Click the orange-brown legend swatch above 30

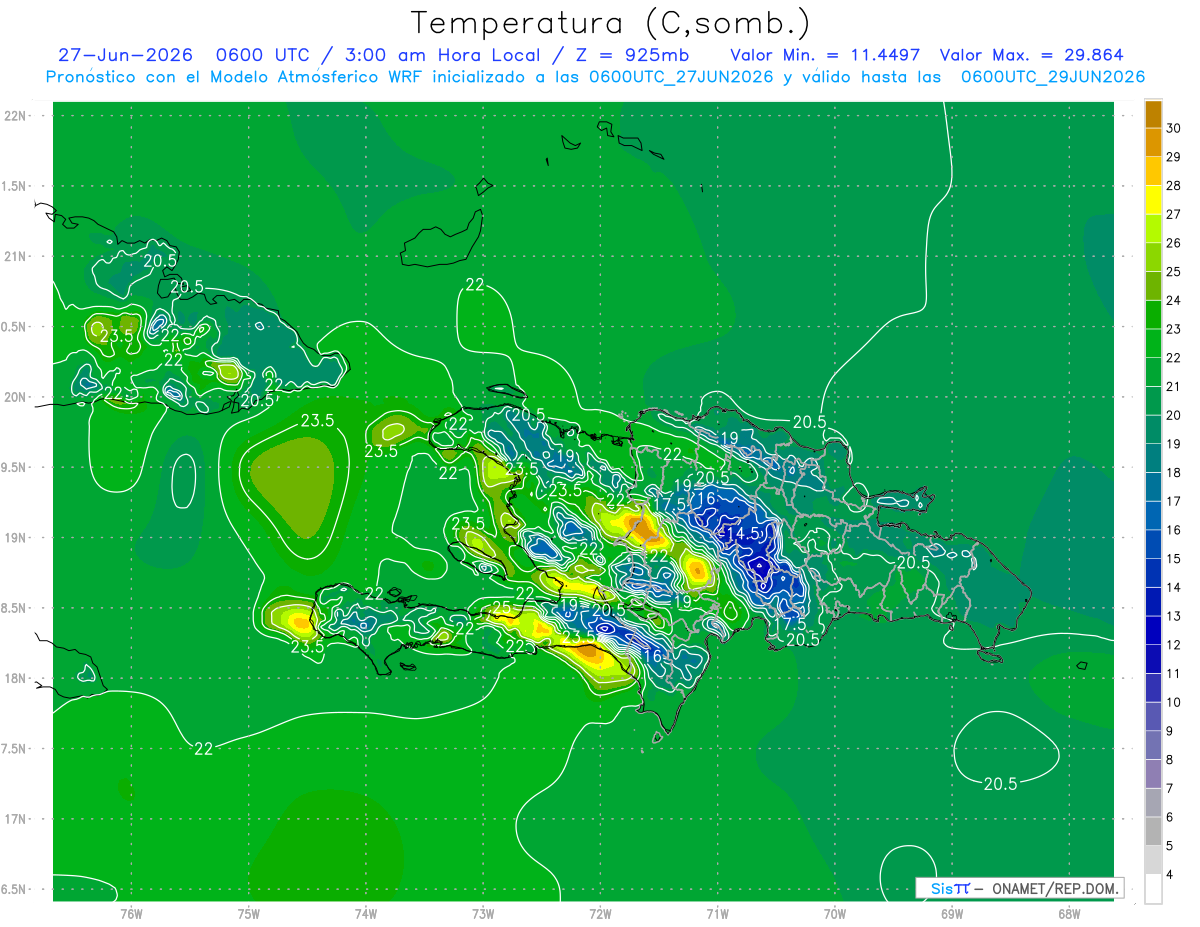(1153, 114)
